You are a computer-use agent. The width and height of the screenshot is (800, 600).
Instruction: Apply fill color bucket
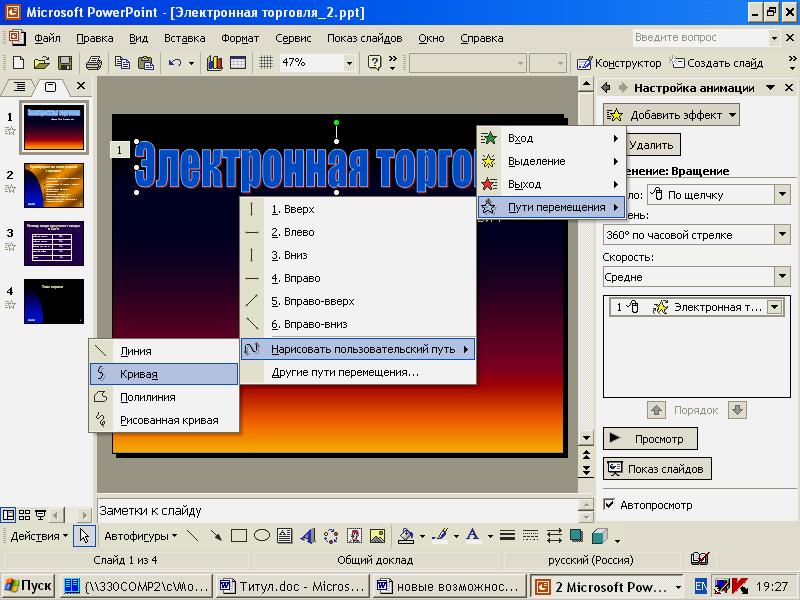(x=406, y=536)
